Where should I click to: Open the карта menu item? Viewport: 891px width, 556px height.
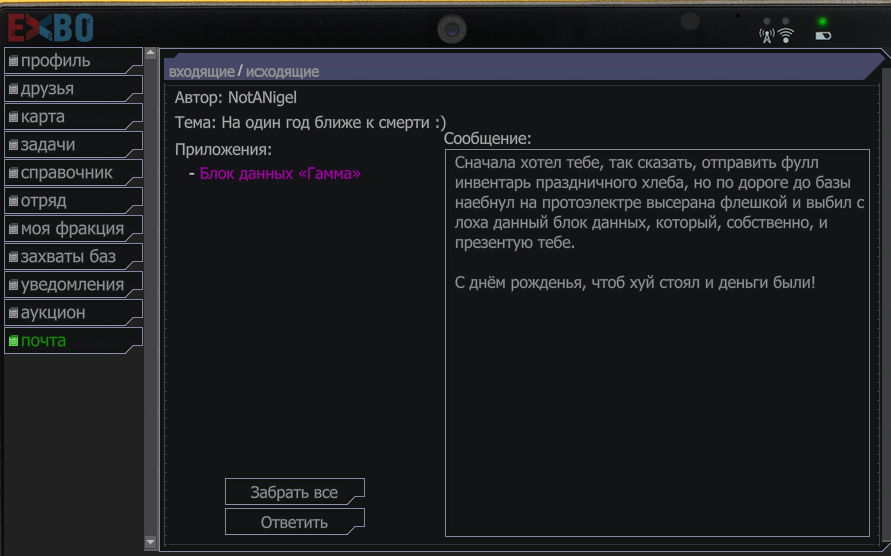tap(73, 116)
